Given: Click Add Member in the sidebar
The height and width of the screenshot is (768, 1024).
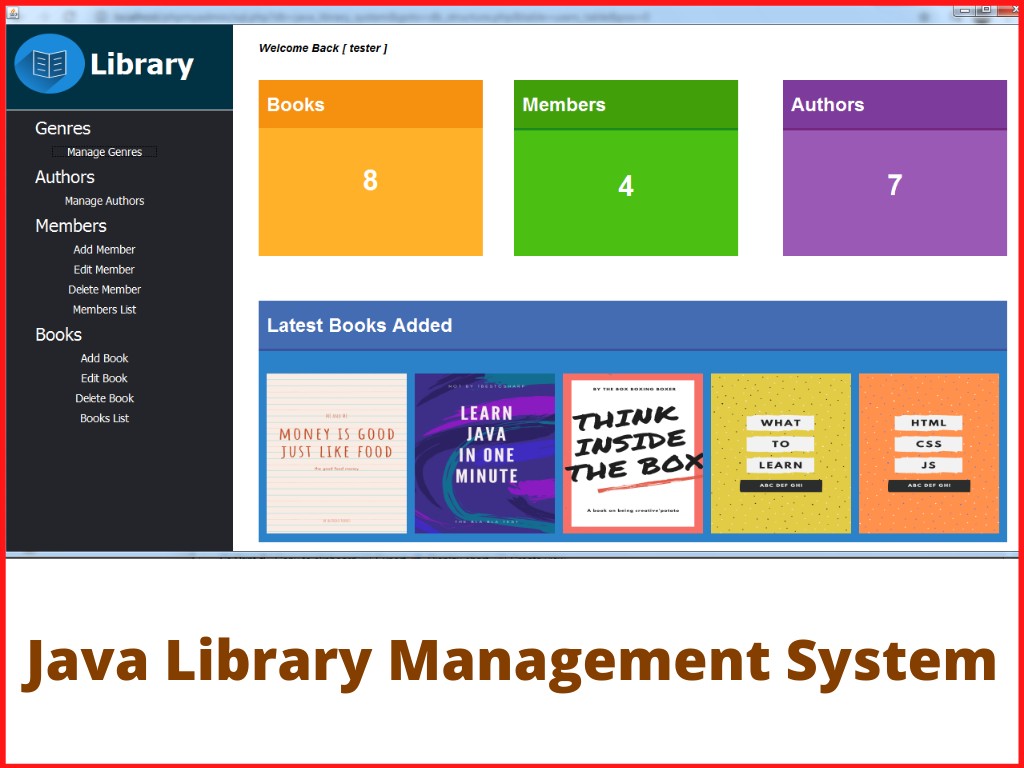Looking at the screenshot, I should pyautogui.click(x=104, y=249).
